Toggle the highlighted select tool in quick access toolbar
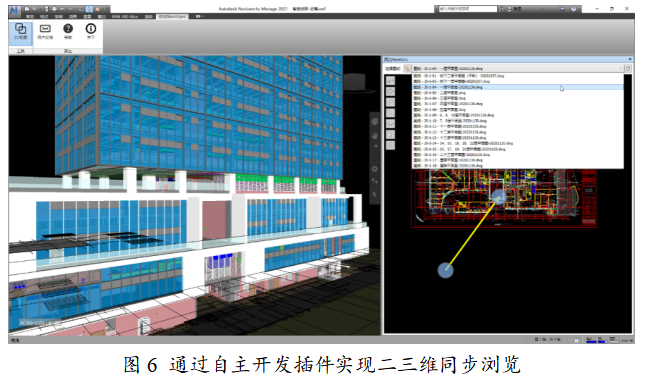The height and width of the screenshot is (382, 645). coord(90,9)
